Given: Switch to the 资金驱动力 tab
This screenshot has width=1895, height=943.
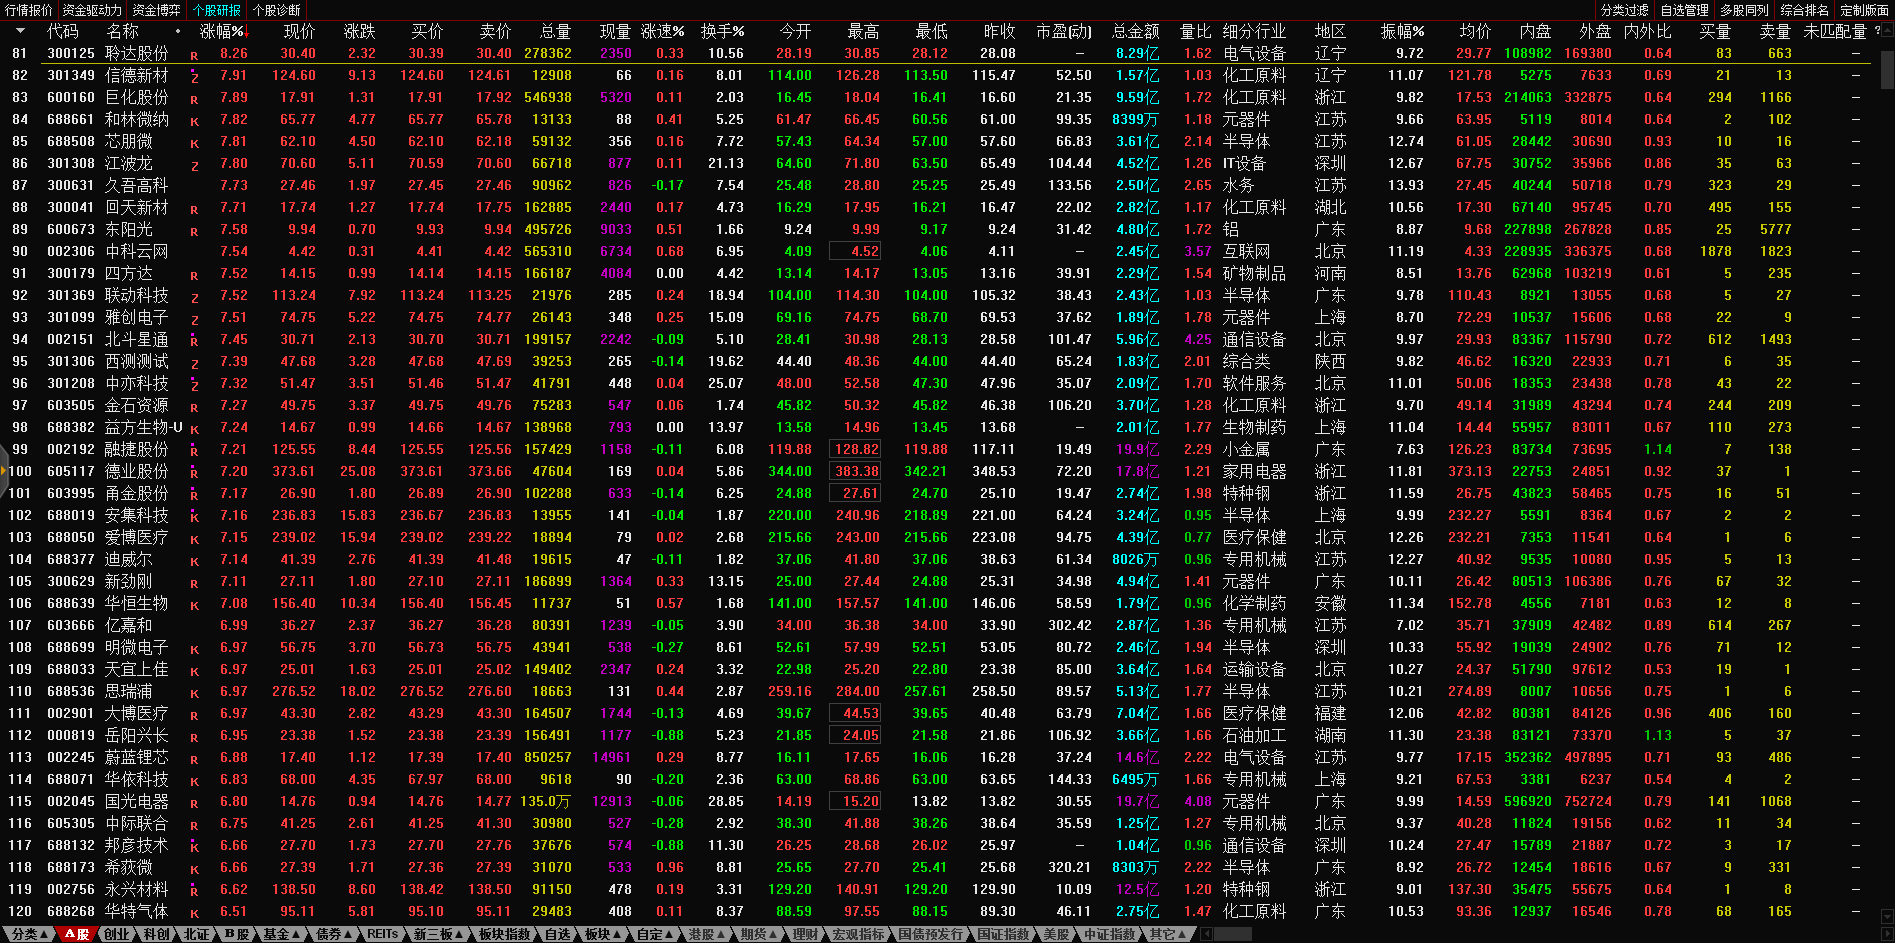Looking at the screenshot, I should coord(92,10).
